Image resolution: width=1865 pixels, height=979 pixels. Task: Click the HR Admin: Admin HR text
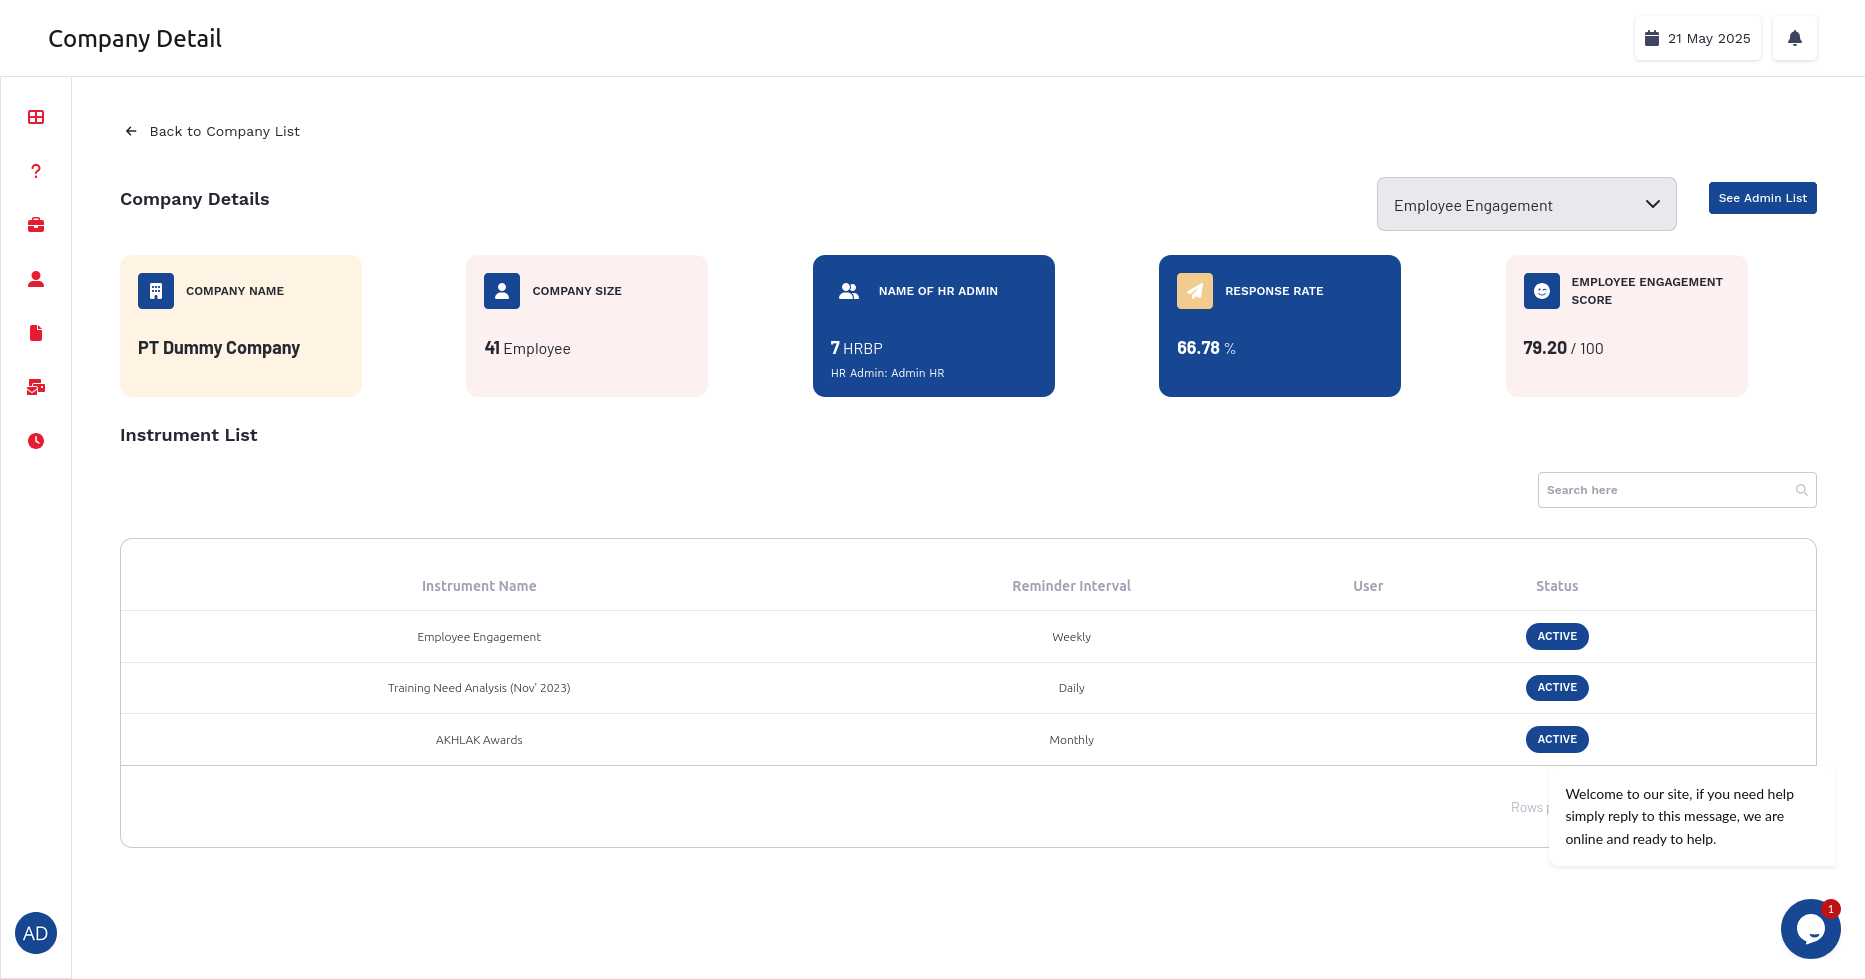coord(887,373)
